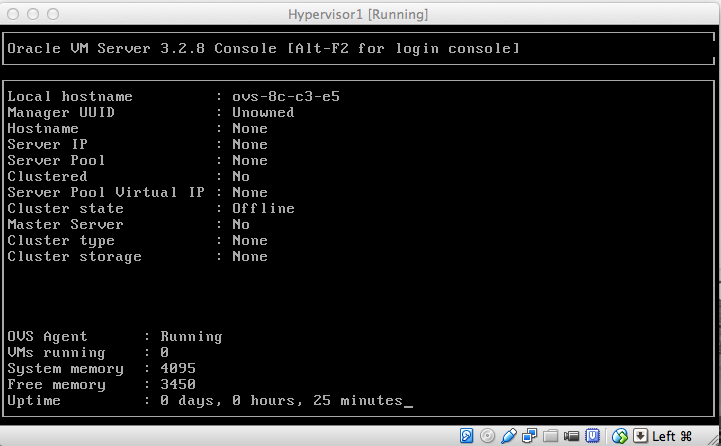
Task: Click the keyboard capture arrow indicator
Action: pyautogui.click(x=641, y=436)
